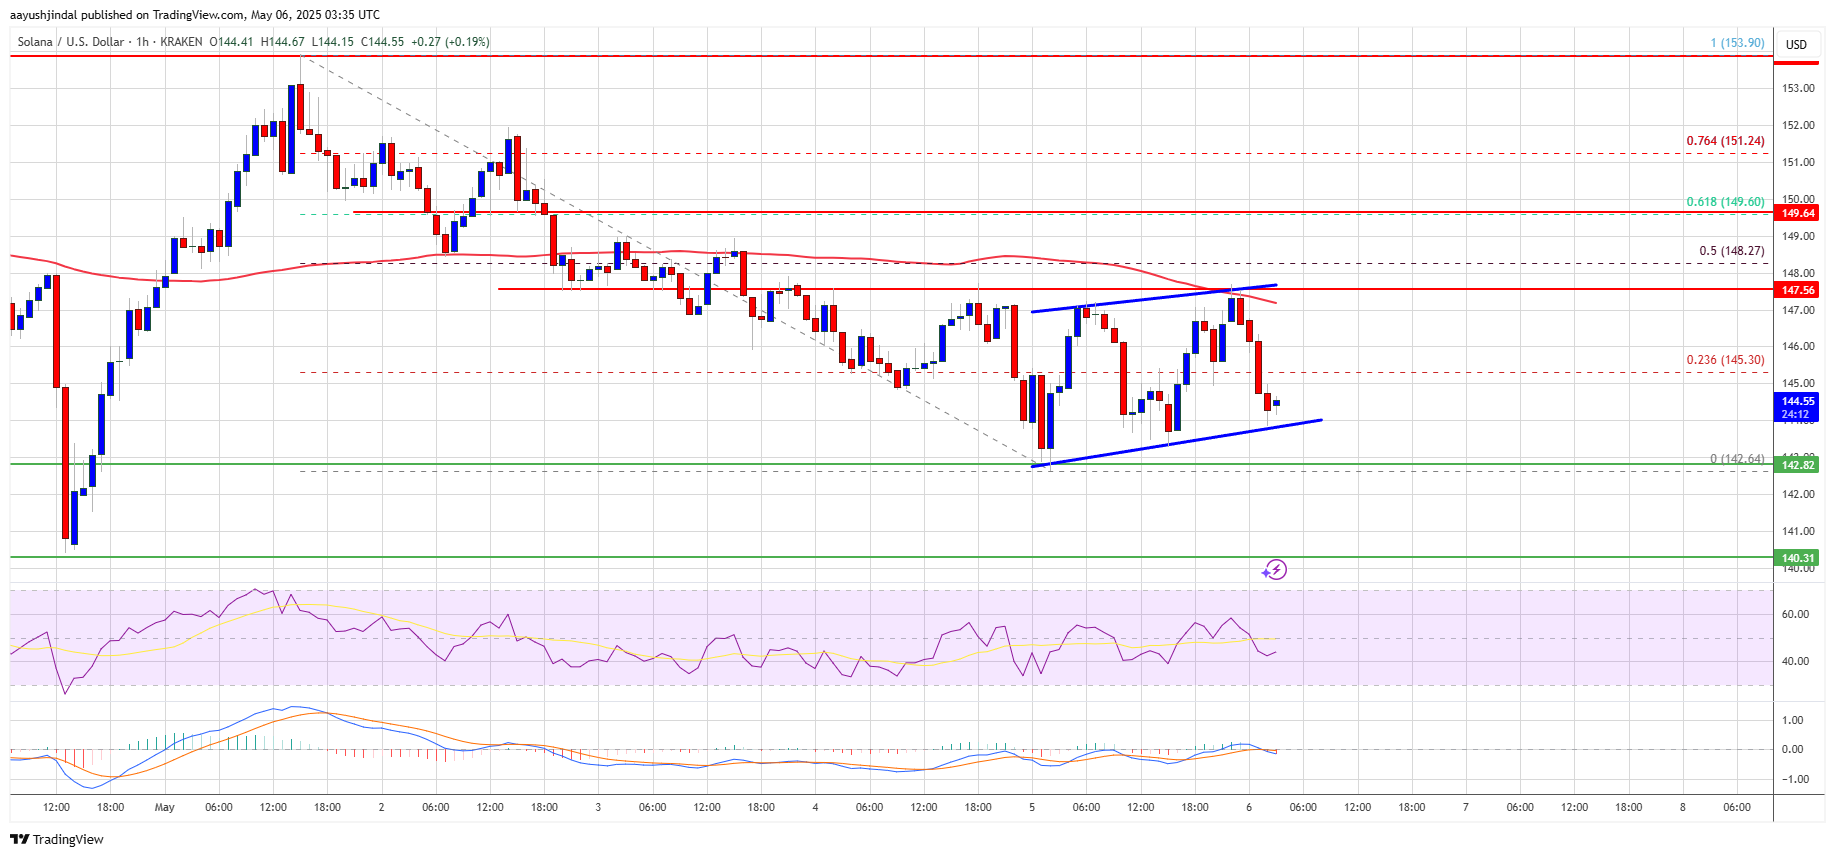Image resolution: width=1835 pixels, height=857 pixels.
Task: Select the low value L144.15
Action: pos(333,42)
